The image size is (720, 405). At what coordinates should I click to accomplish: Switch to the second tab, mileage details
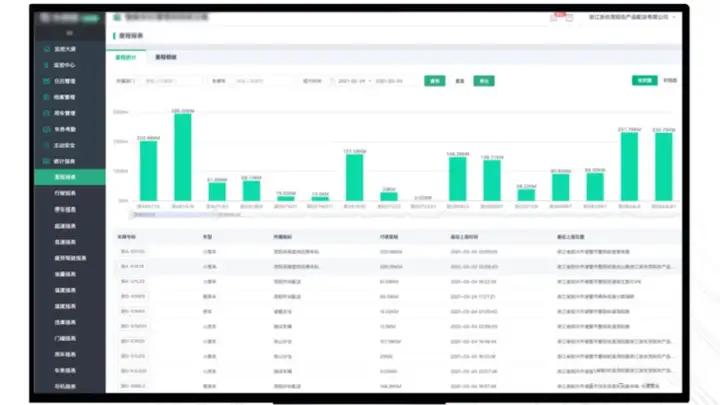166,57
